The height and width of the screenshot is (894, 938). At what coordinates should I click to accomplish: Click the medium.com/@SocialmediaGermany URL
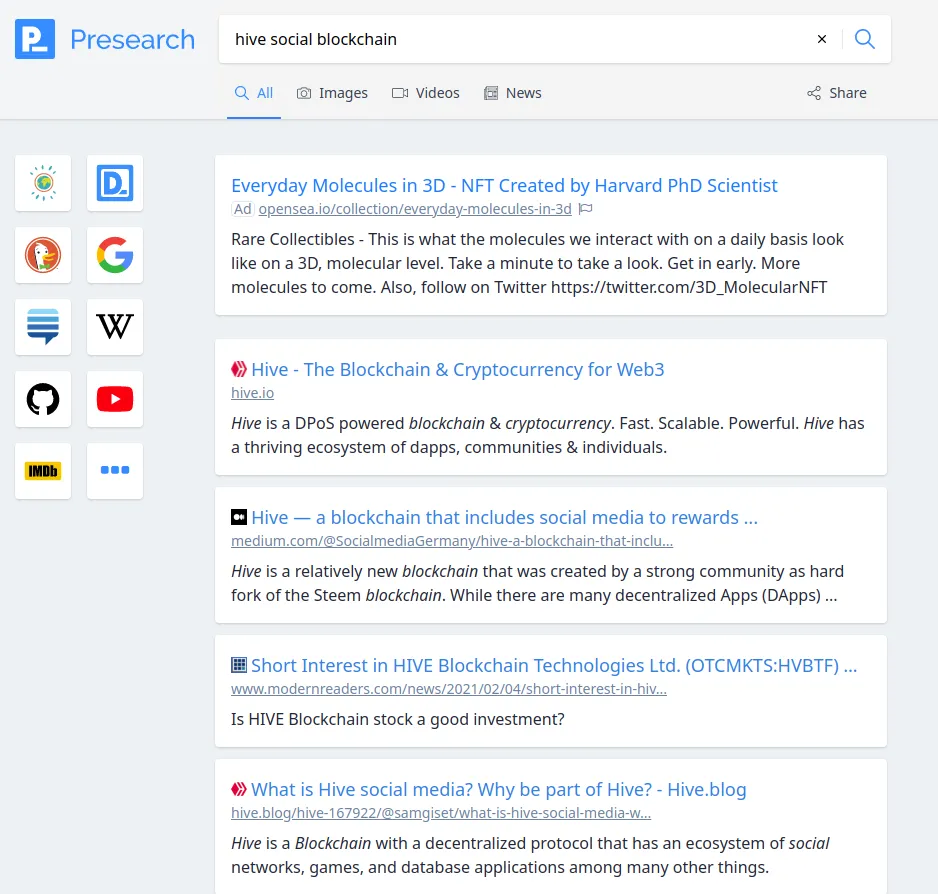pyautogui.click(x=452, y=541)
